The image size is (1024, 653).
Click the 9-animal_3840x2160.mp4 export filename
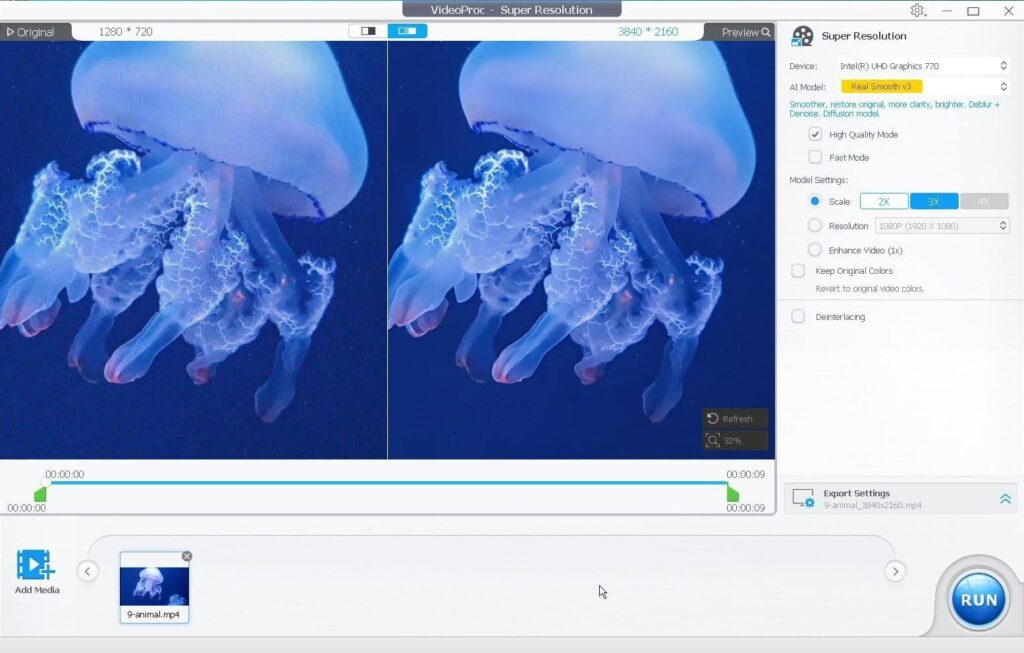coord(872,505)
